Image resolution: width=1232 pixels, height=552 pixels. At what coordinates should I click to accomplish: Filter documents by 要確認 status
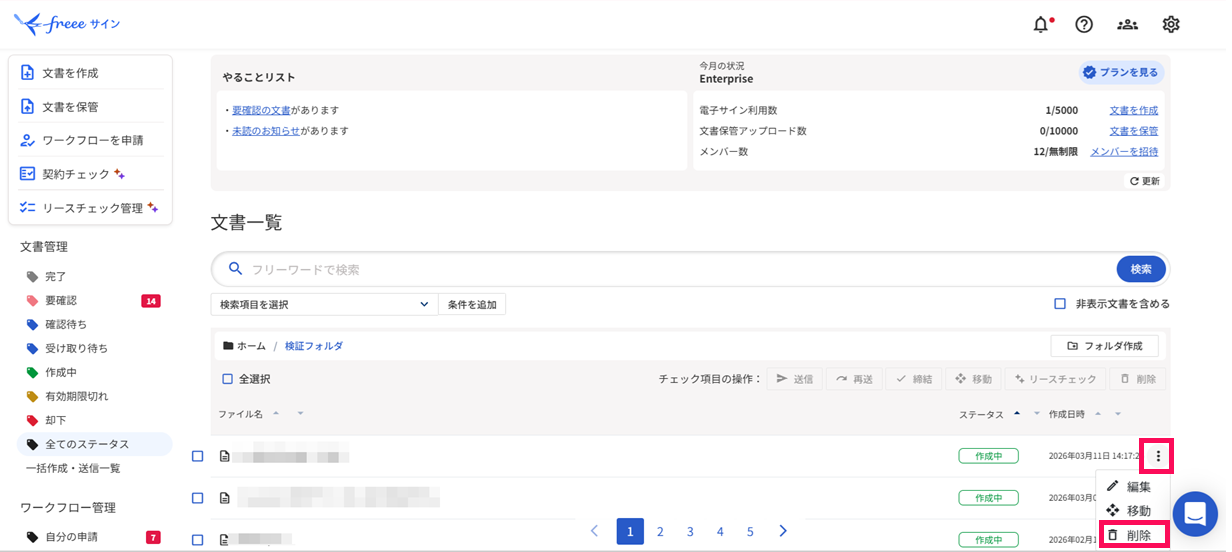(x=61, y=300)
